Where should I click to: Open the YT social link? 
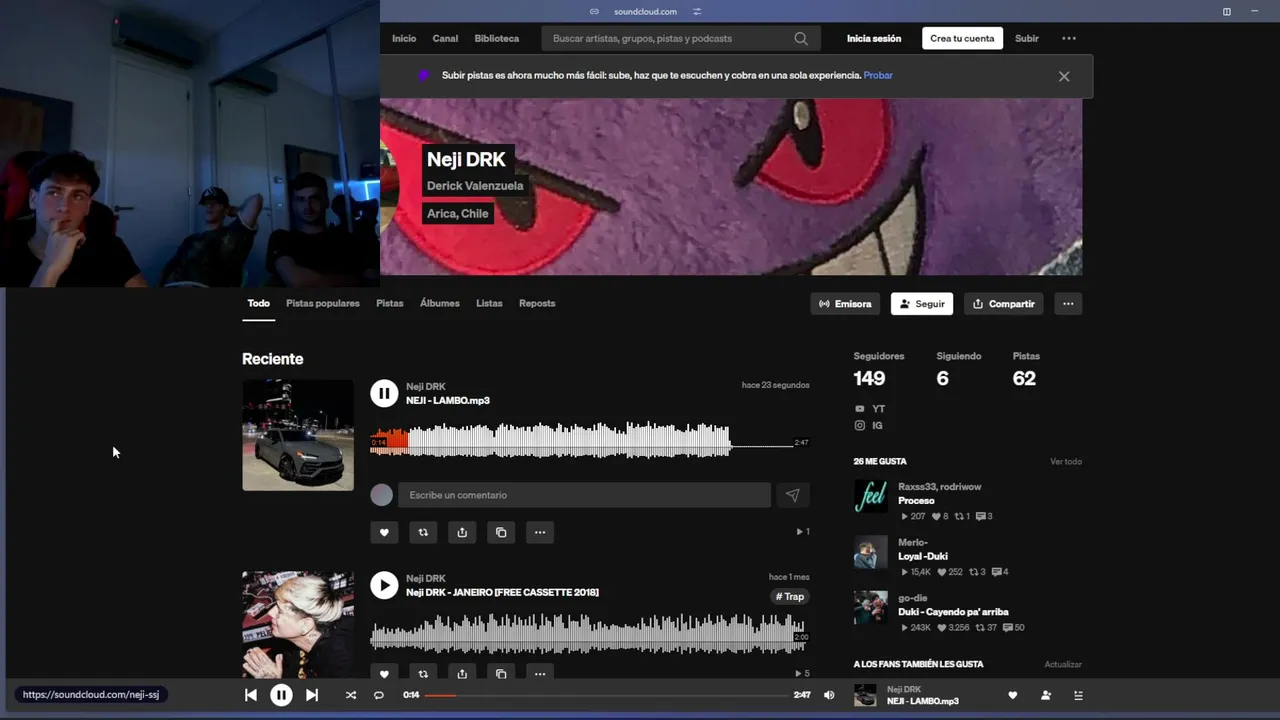tap(870, 409)
